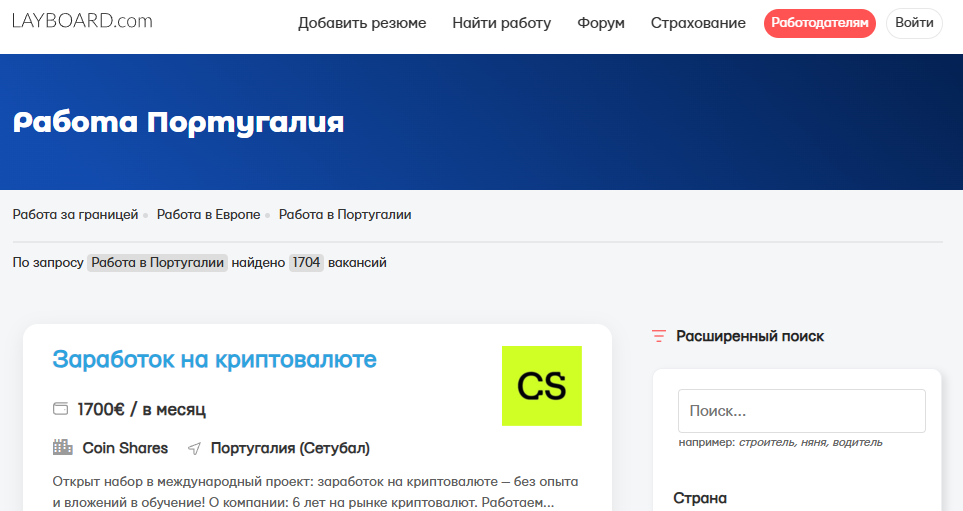Click the Португалия (Сетубал) location text

290,448
